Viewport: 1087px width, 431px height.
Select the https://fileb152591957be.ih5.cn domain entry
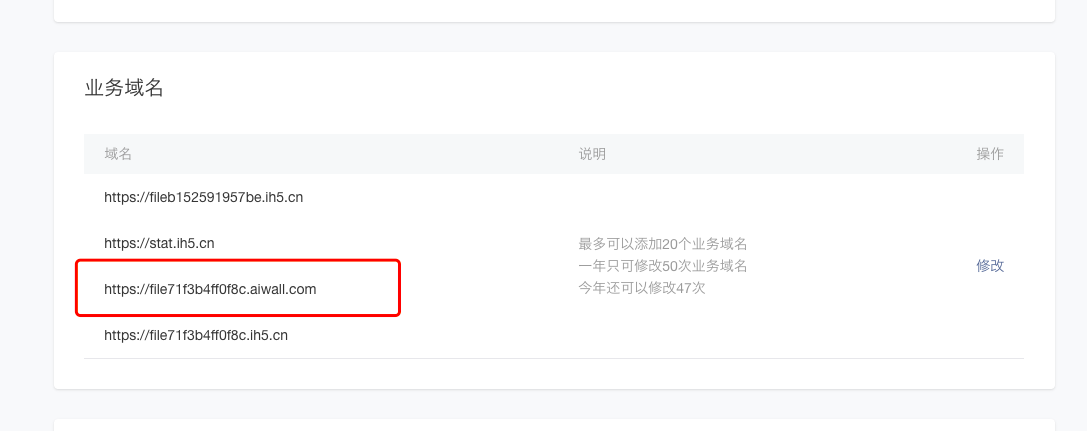tap(203, 197)
